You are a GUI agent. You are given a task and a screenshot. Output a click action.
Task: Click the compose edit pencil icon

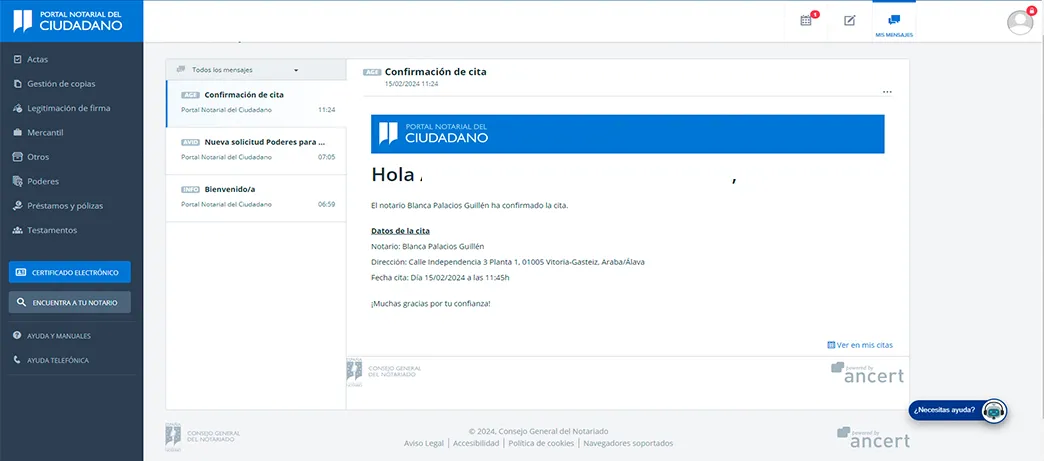tap(850, 20)
